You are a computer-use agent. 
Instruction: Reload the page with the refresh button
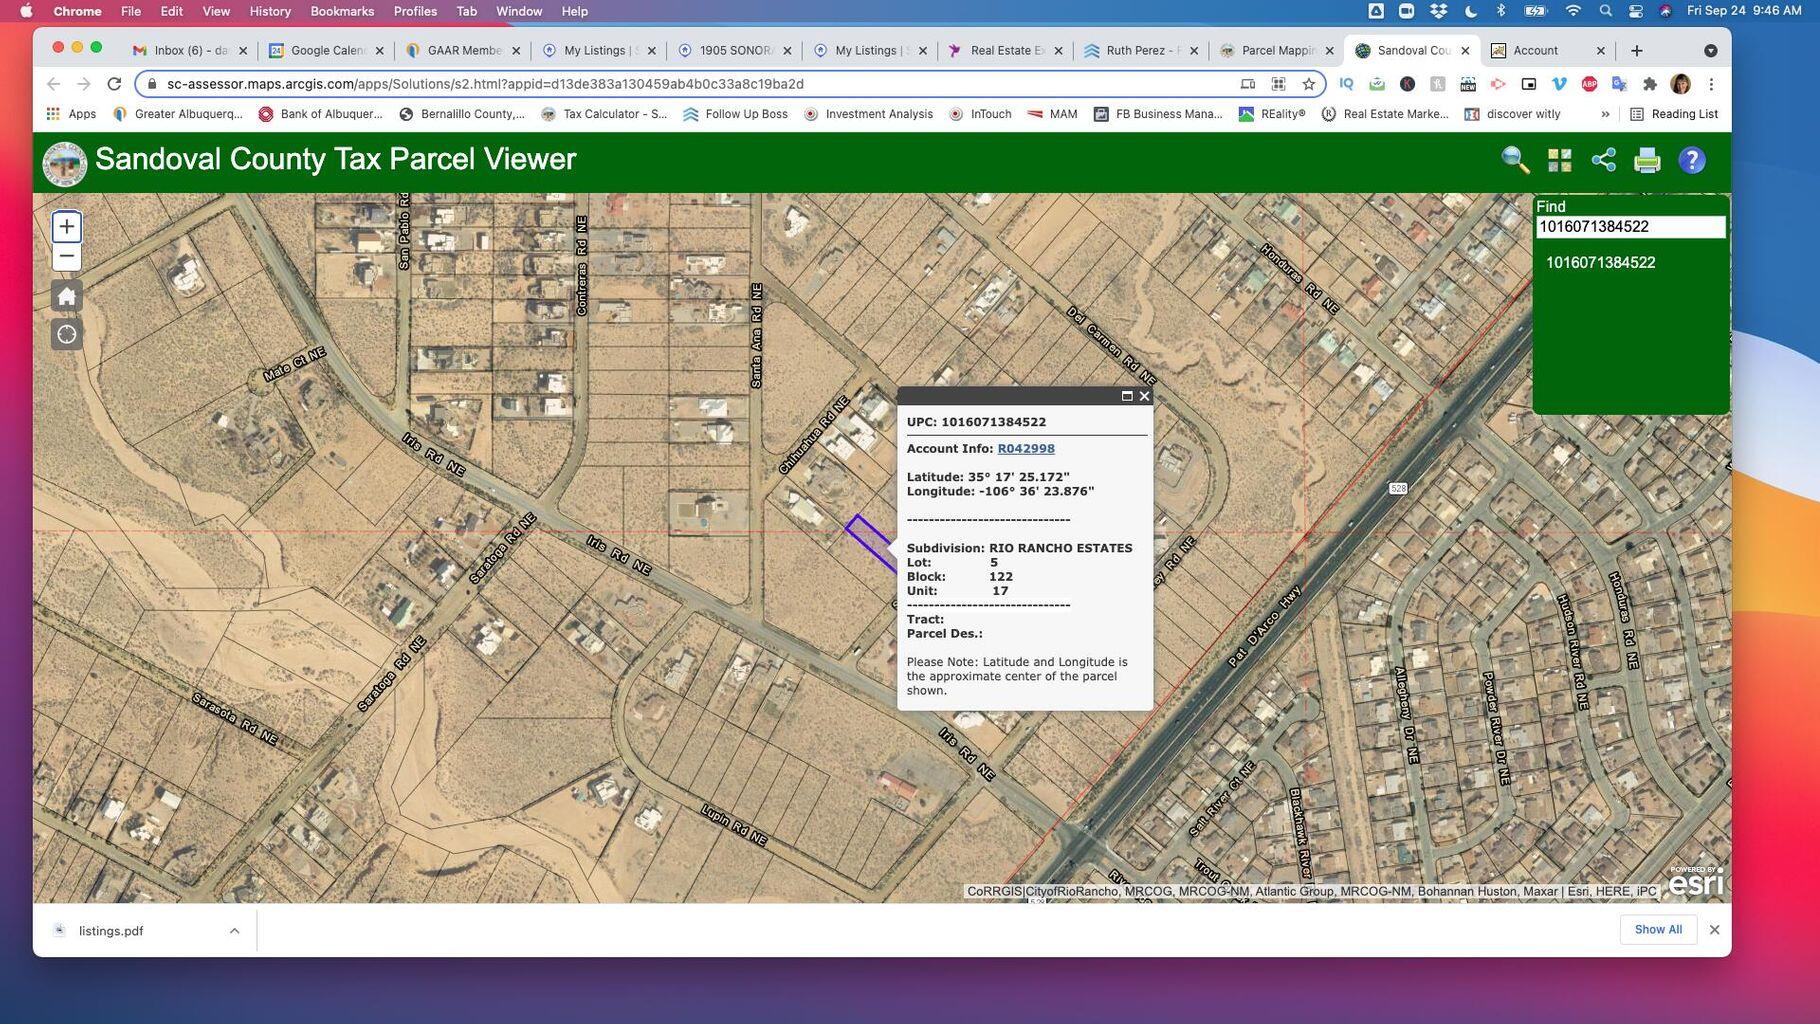click(x=114, y=84)
